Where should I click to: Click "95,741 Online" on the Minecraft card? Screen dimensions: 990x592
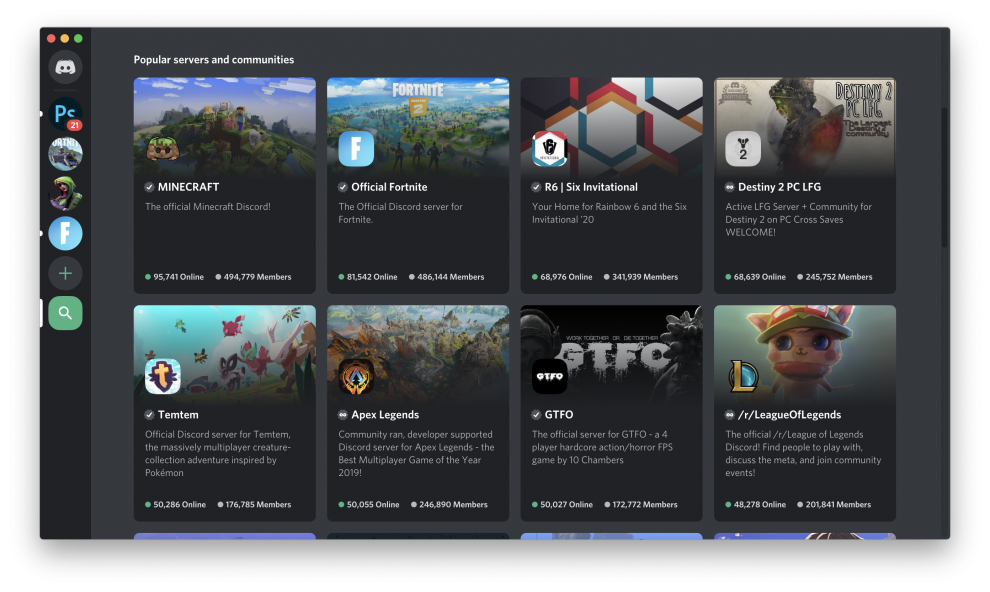click(x=174, y=276)
